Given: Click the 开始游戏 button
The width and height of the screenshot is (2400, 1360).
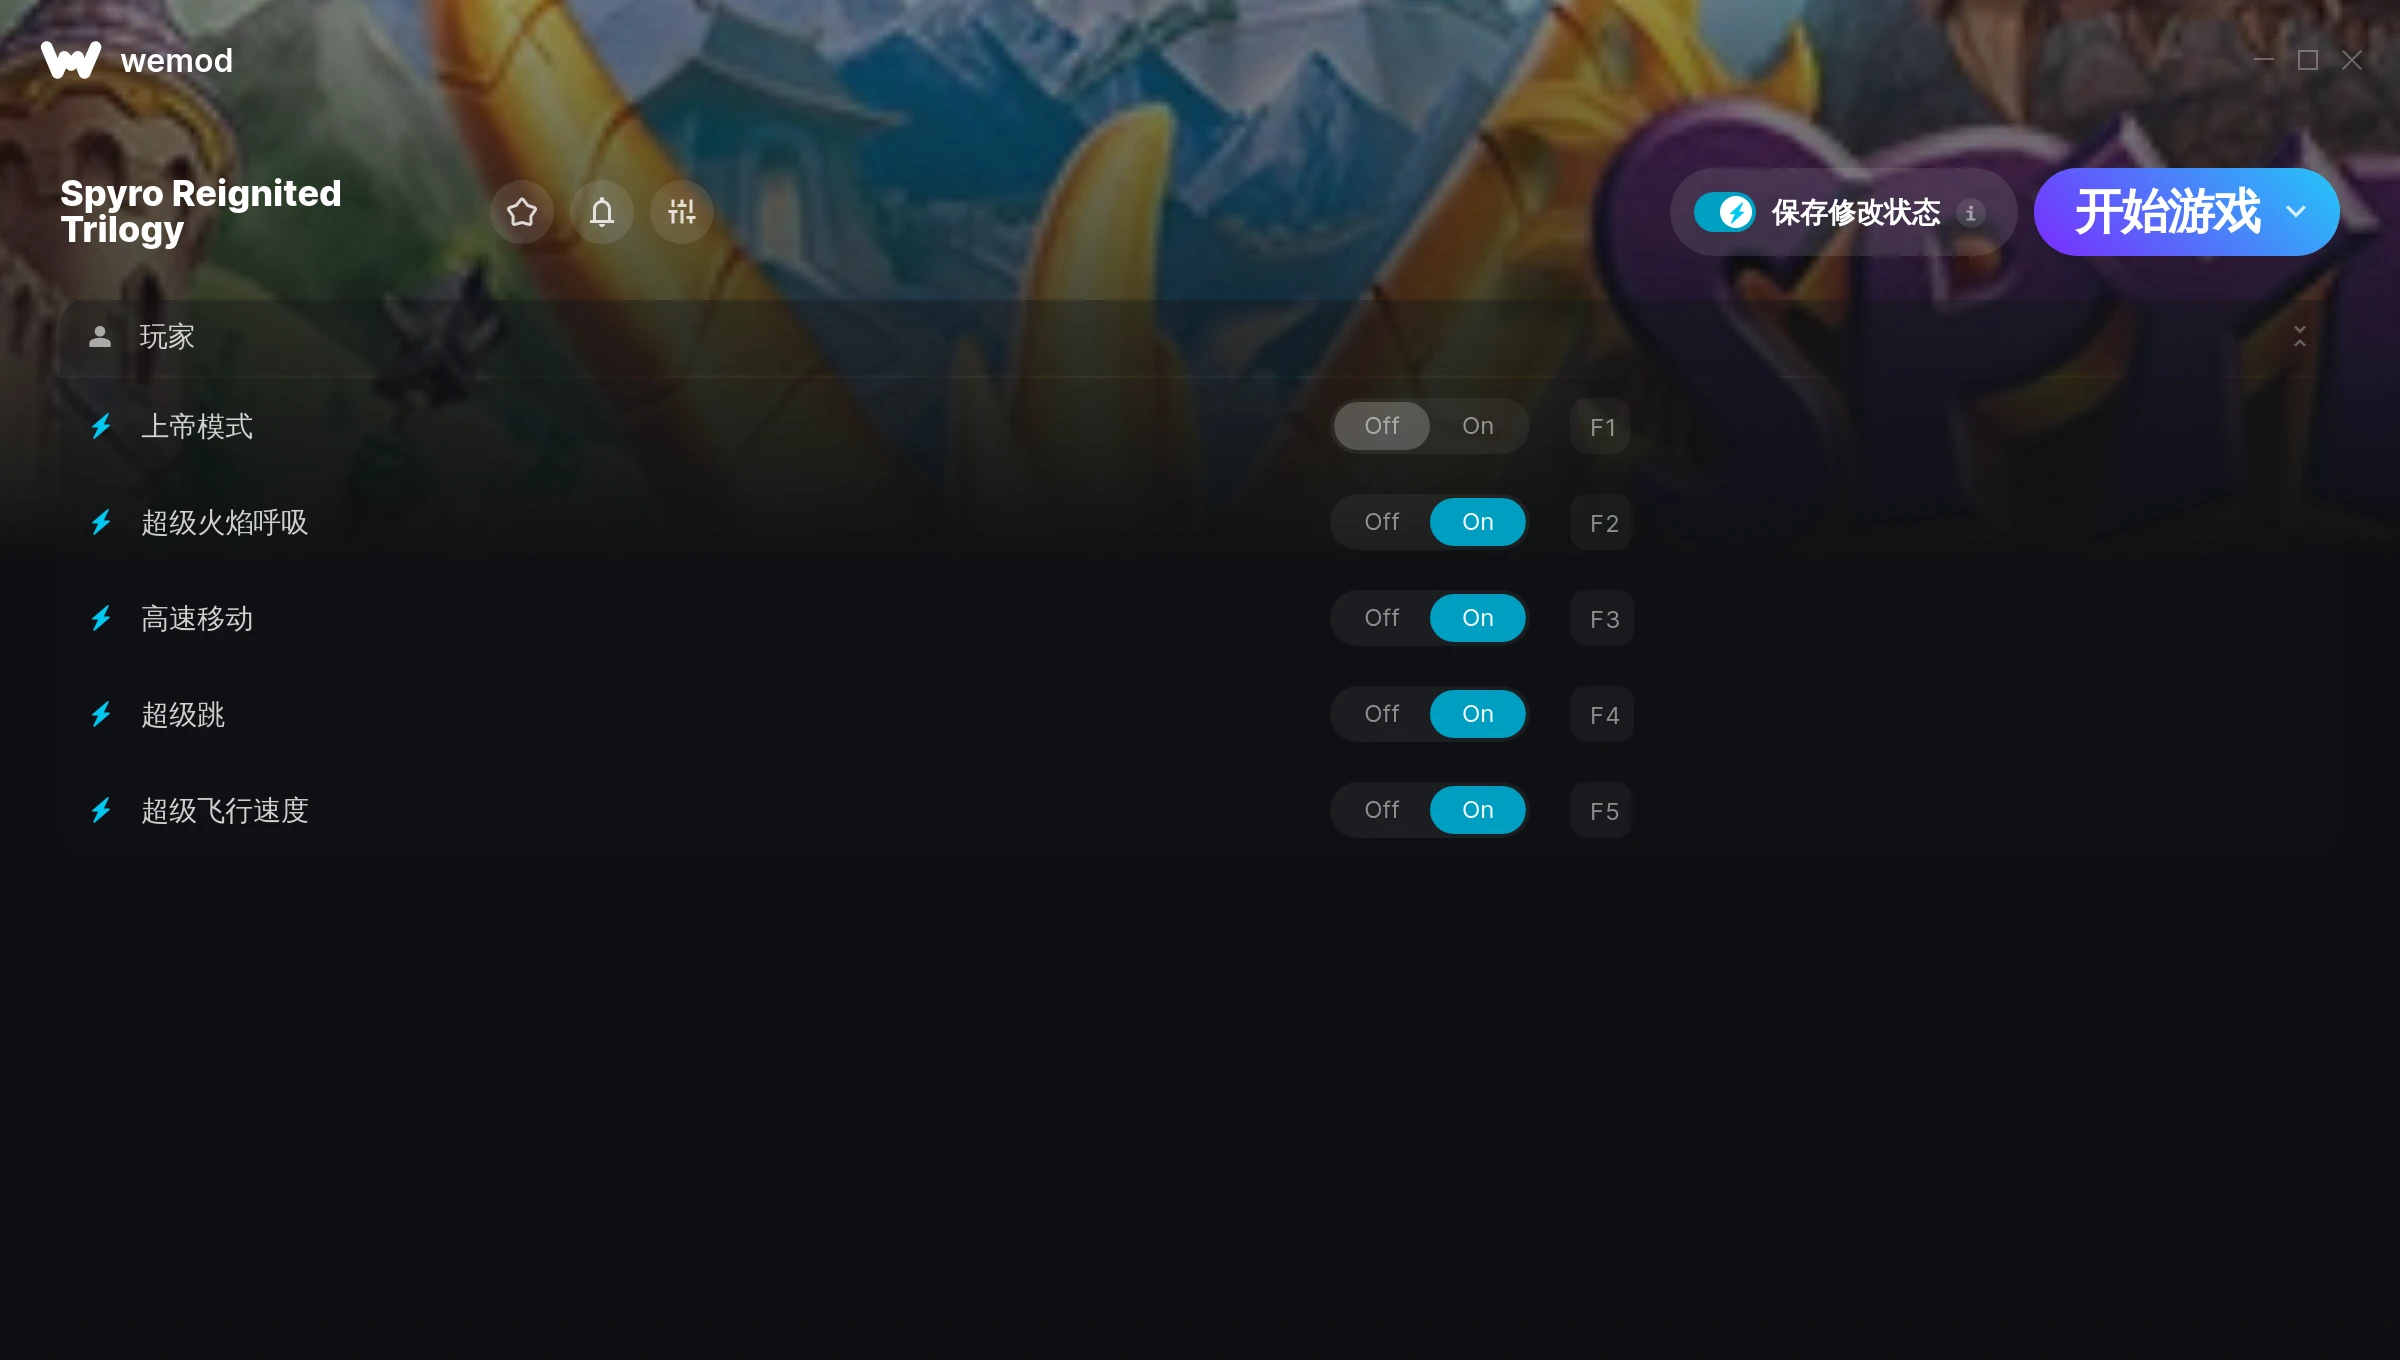Looking at the screenshot, I should [2166, 212].
